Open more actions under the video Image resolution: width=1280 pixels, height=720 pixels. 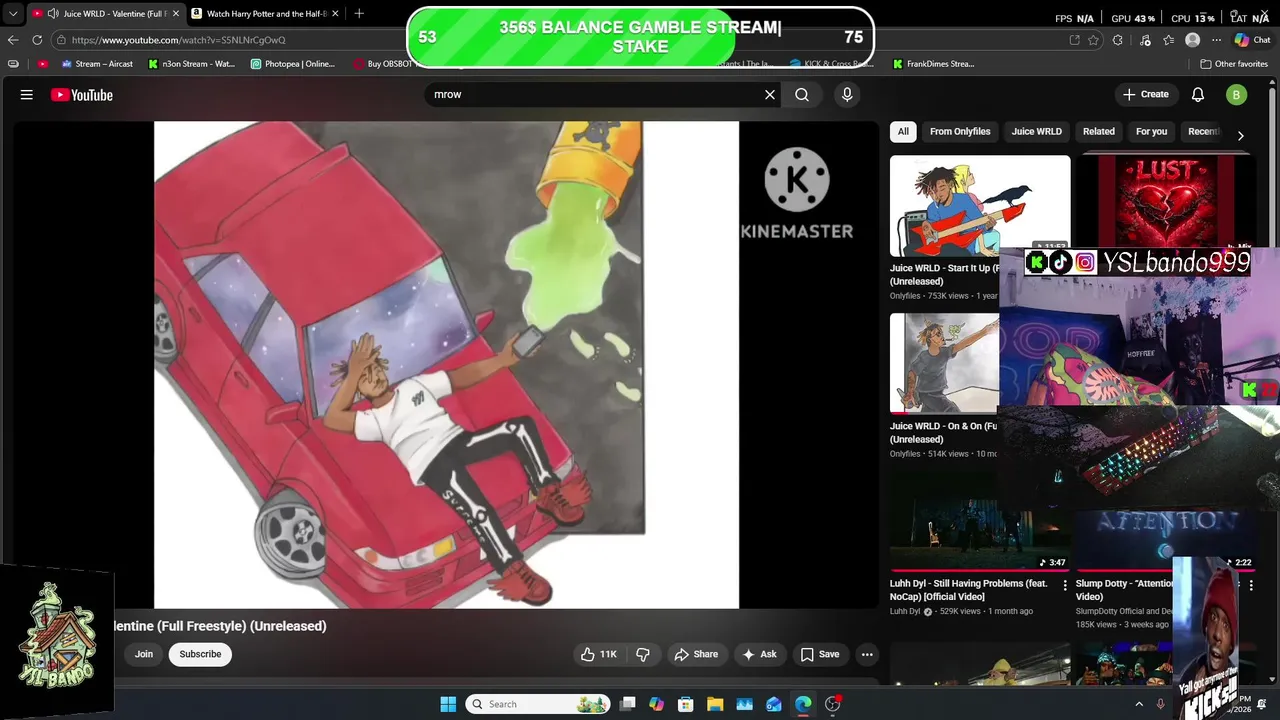(x=867, y=654)
